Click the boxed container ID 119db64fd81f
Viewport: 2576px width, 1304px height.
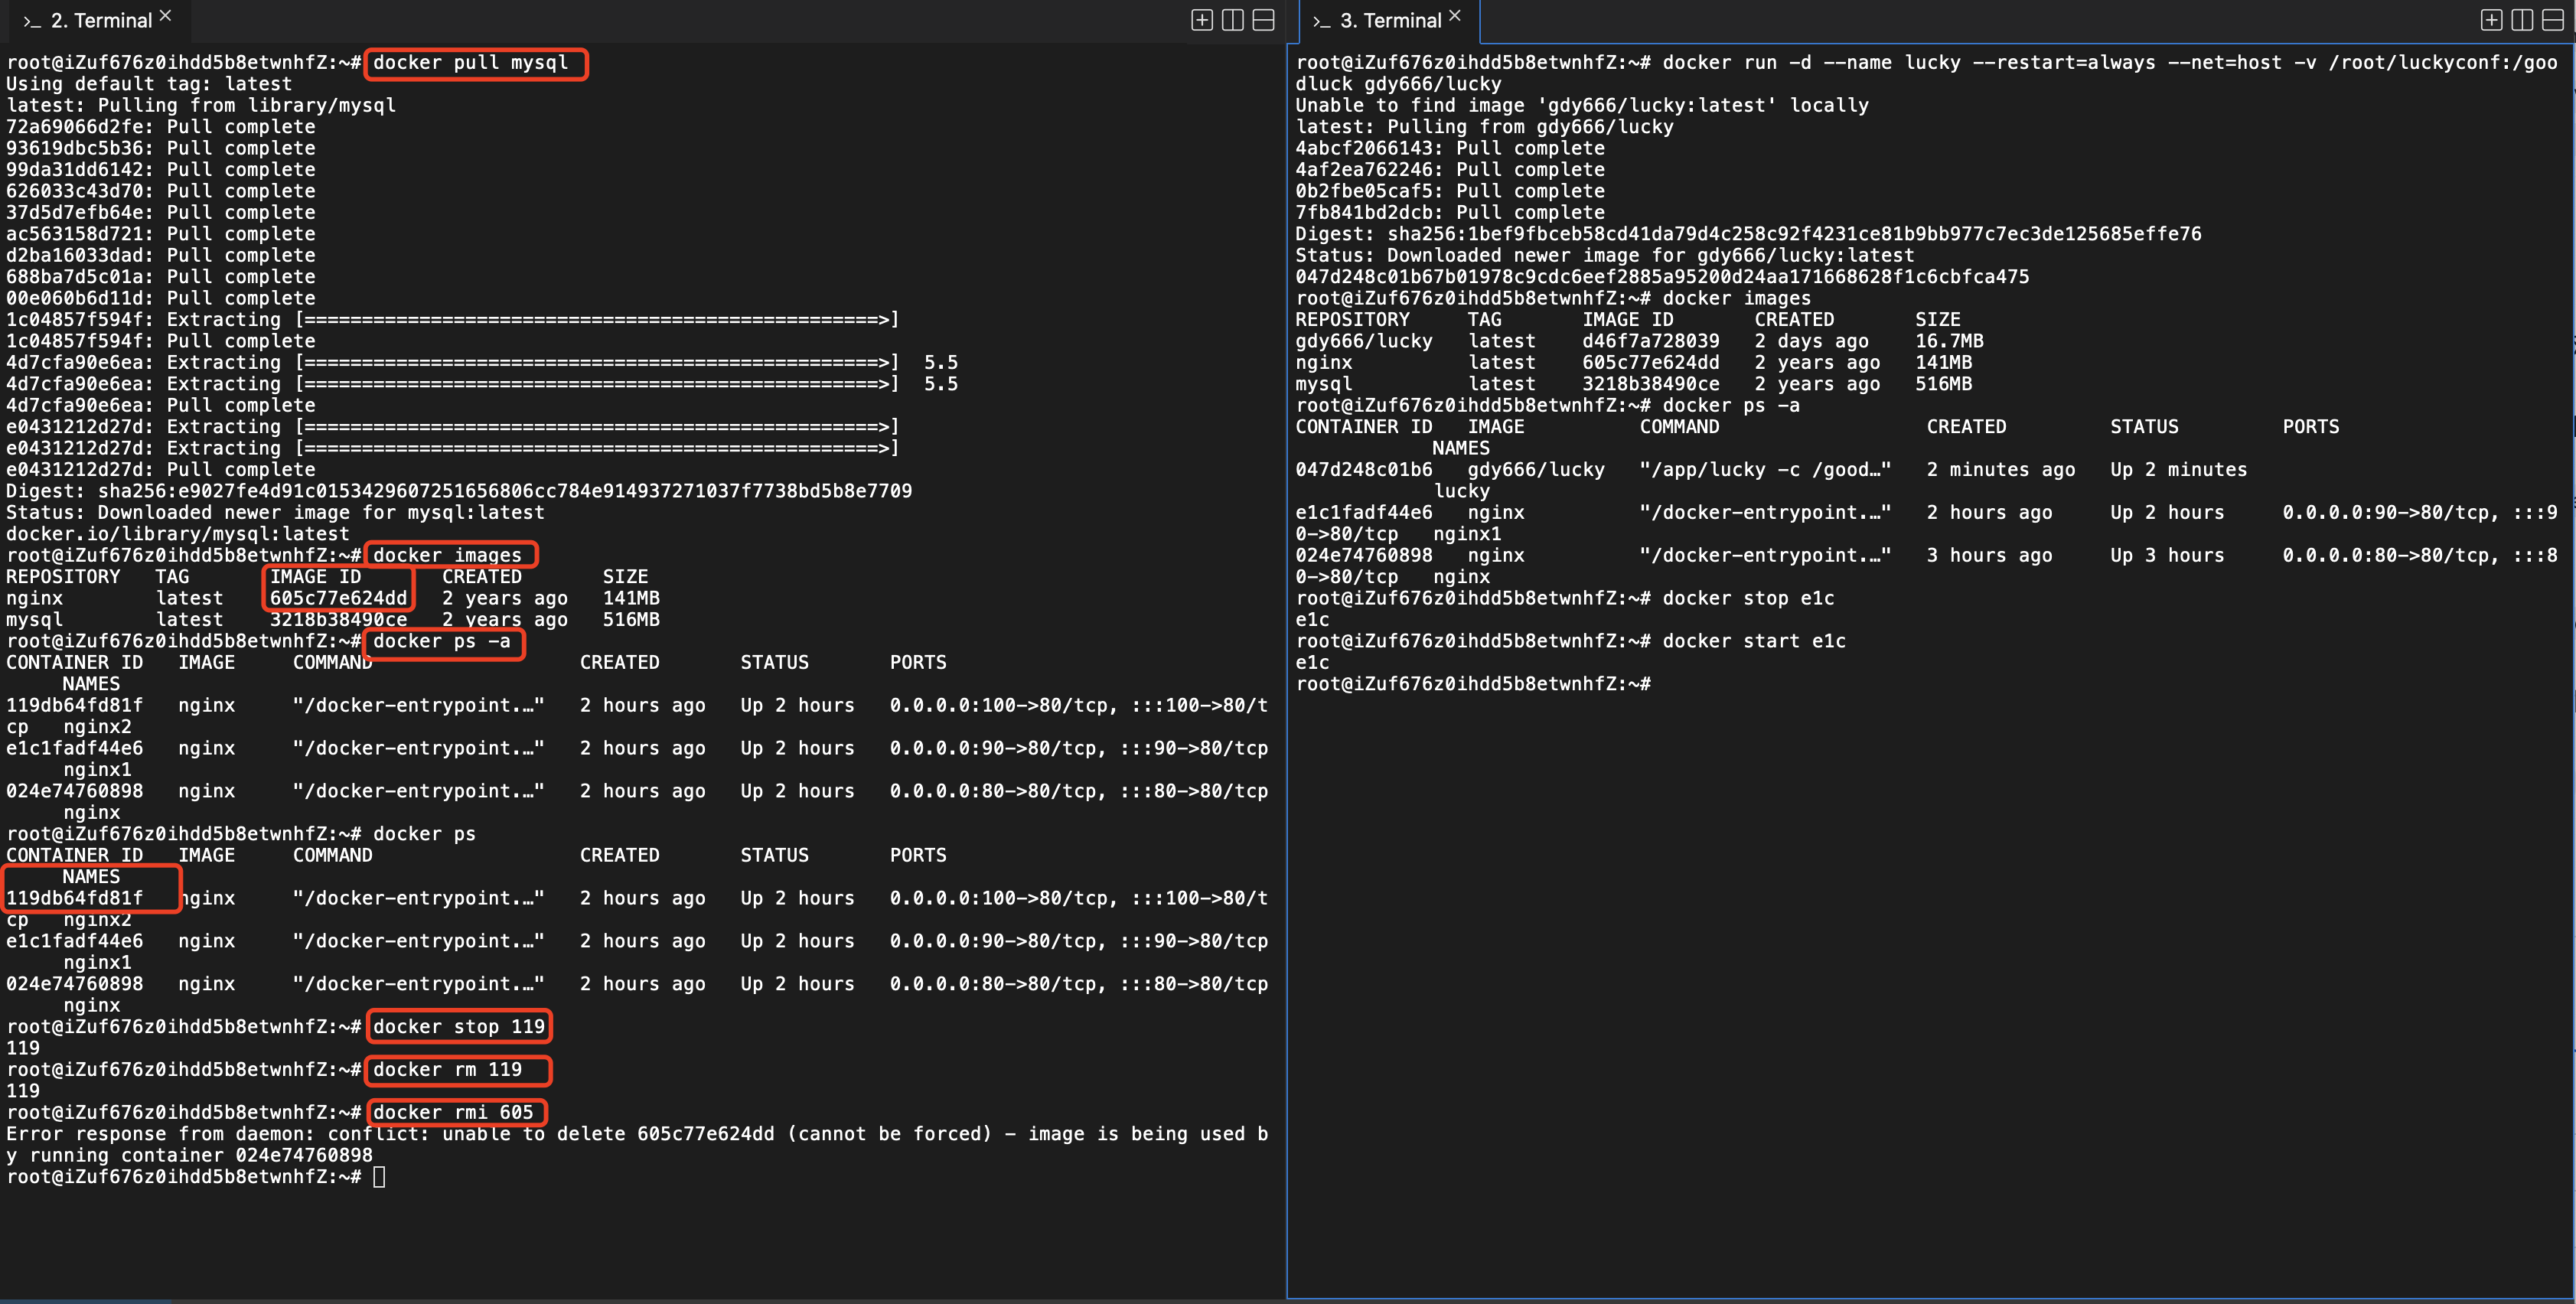[x=75, y=898]
